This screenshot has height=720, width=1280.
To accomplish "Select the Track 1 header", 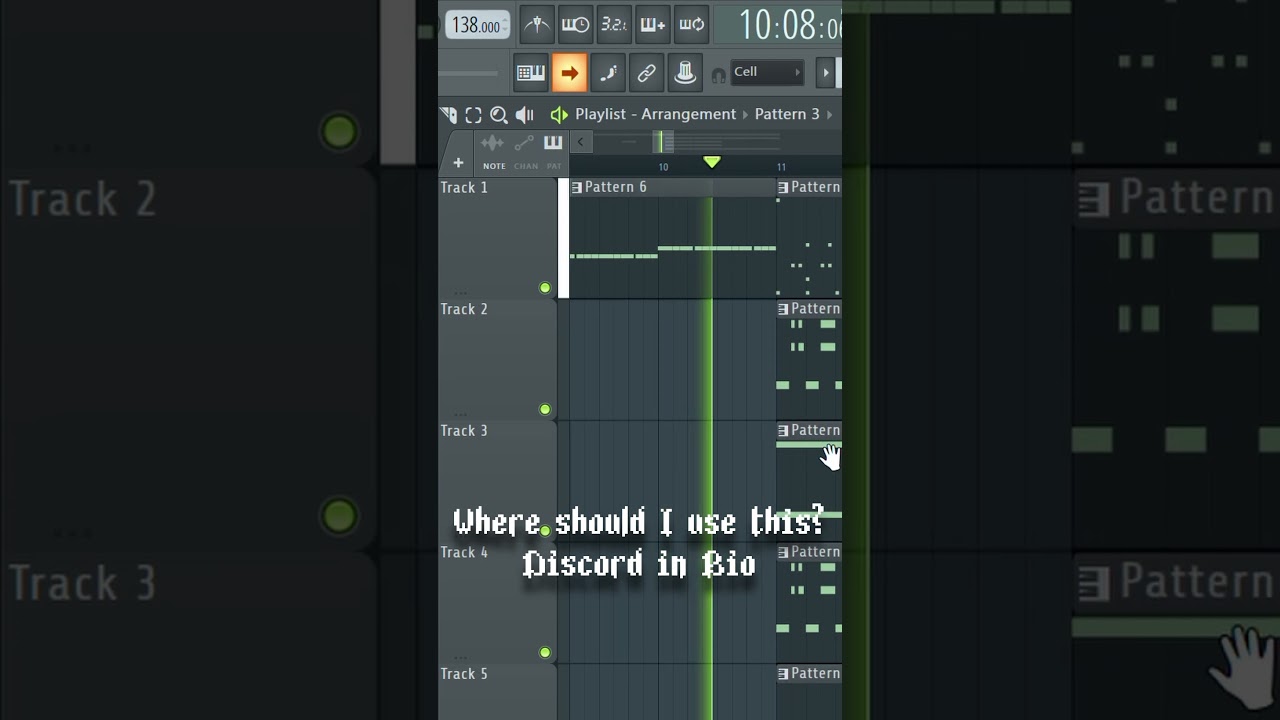I will pos(497,238).
